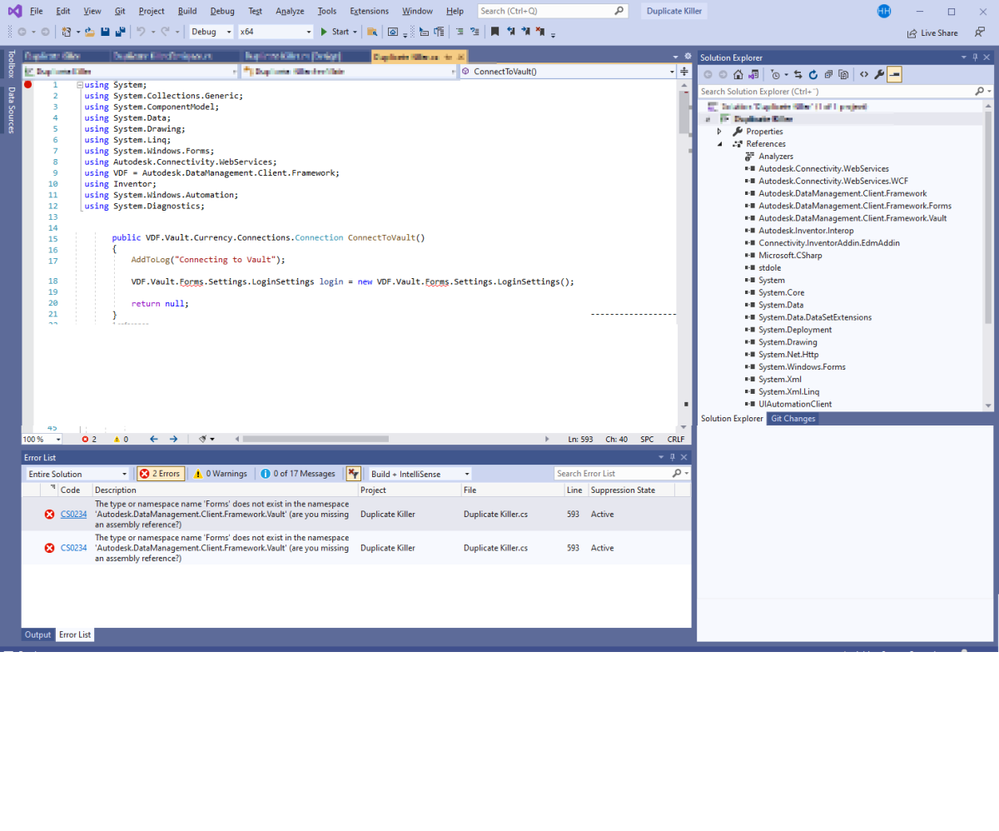Click the Solution Explorer Home icon
999x831 pixels.
(738, 75)
